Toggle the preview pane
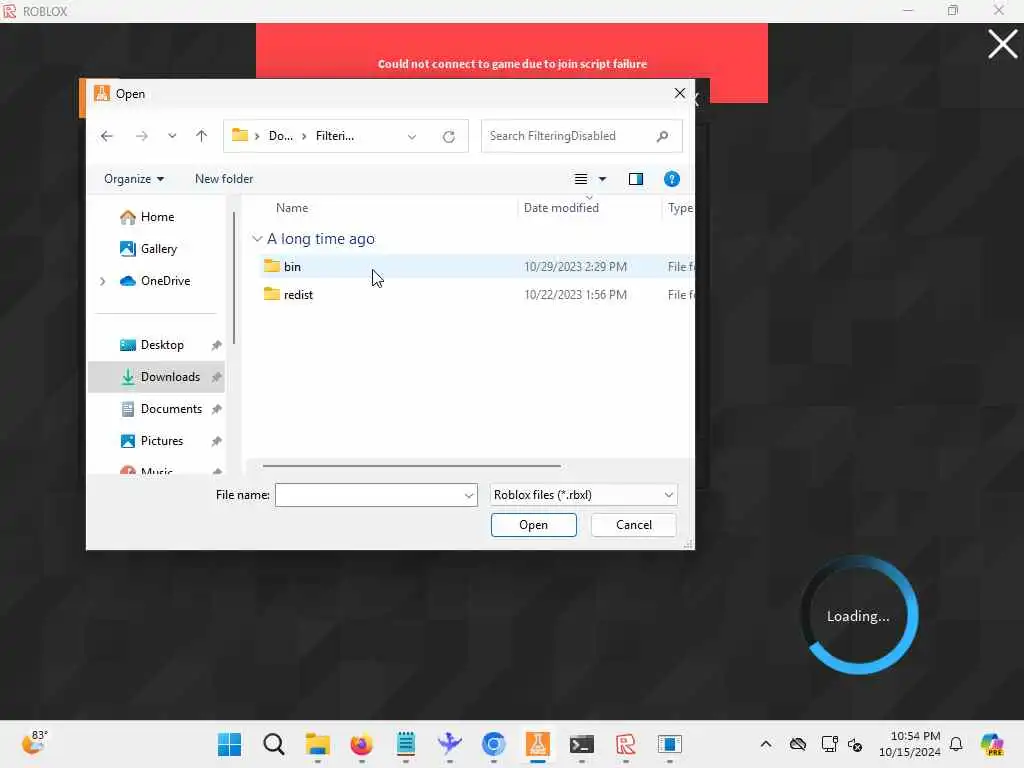 coord(635,179)
